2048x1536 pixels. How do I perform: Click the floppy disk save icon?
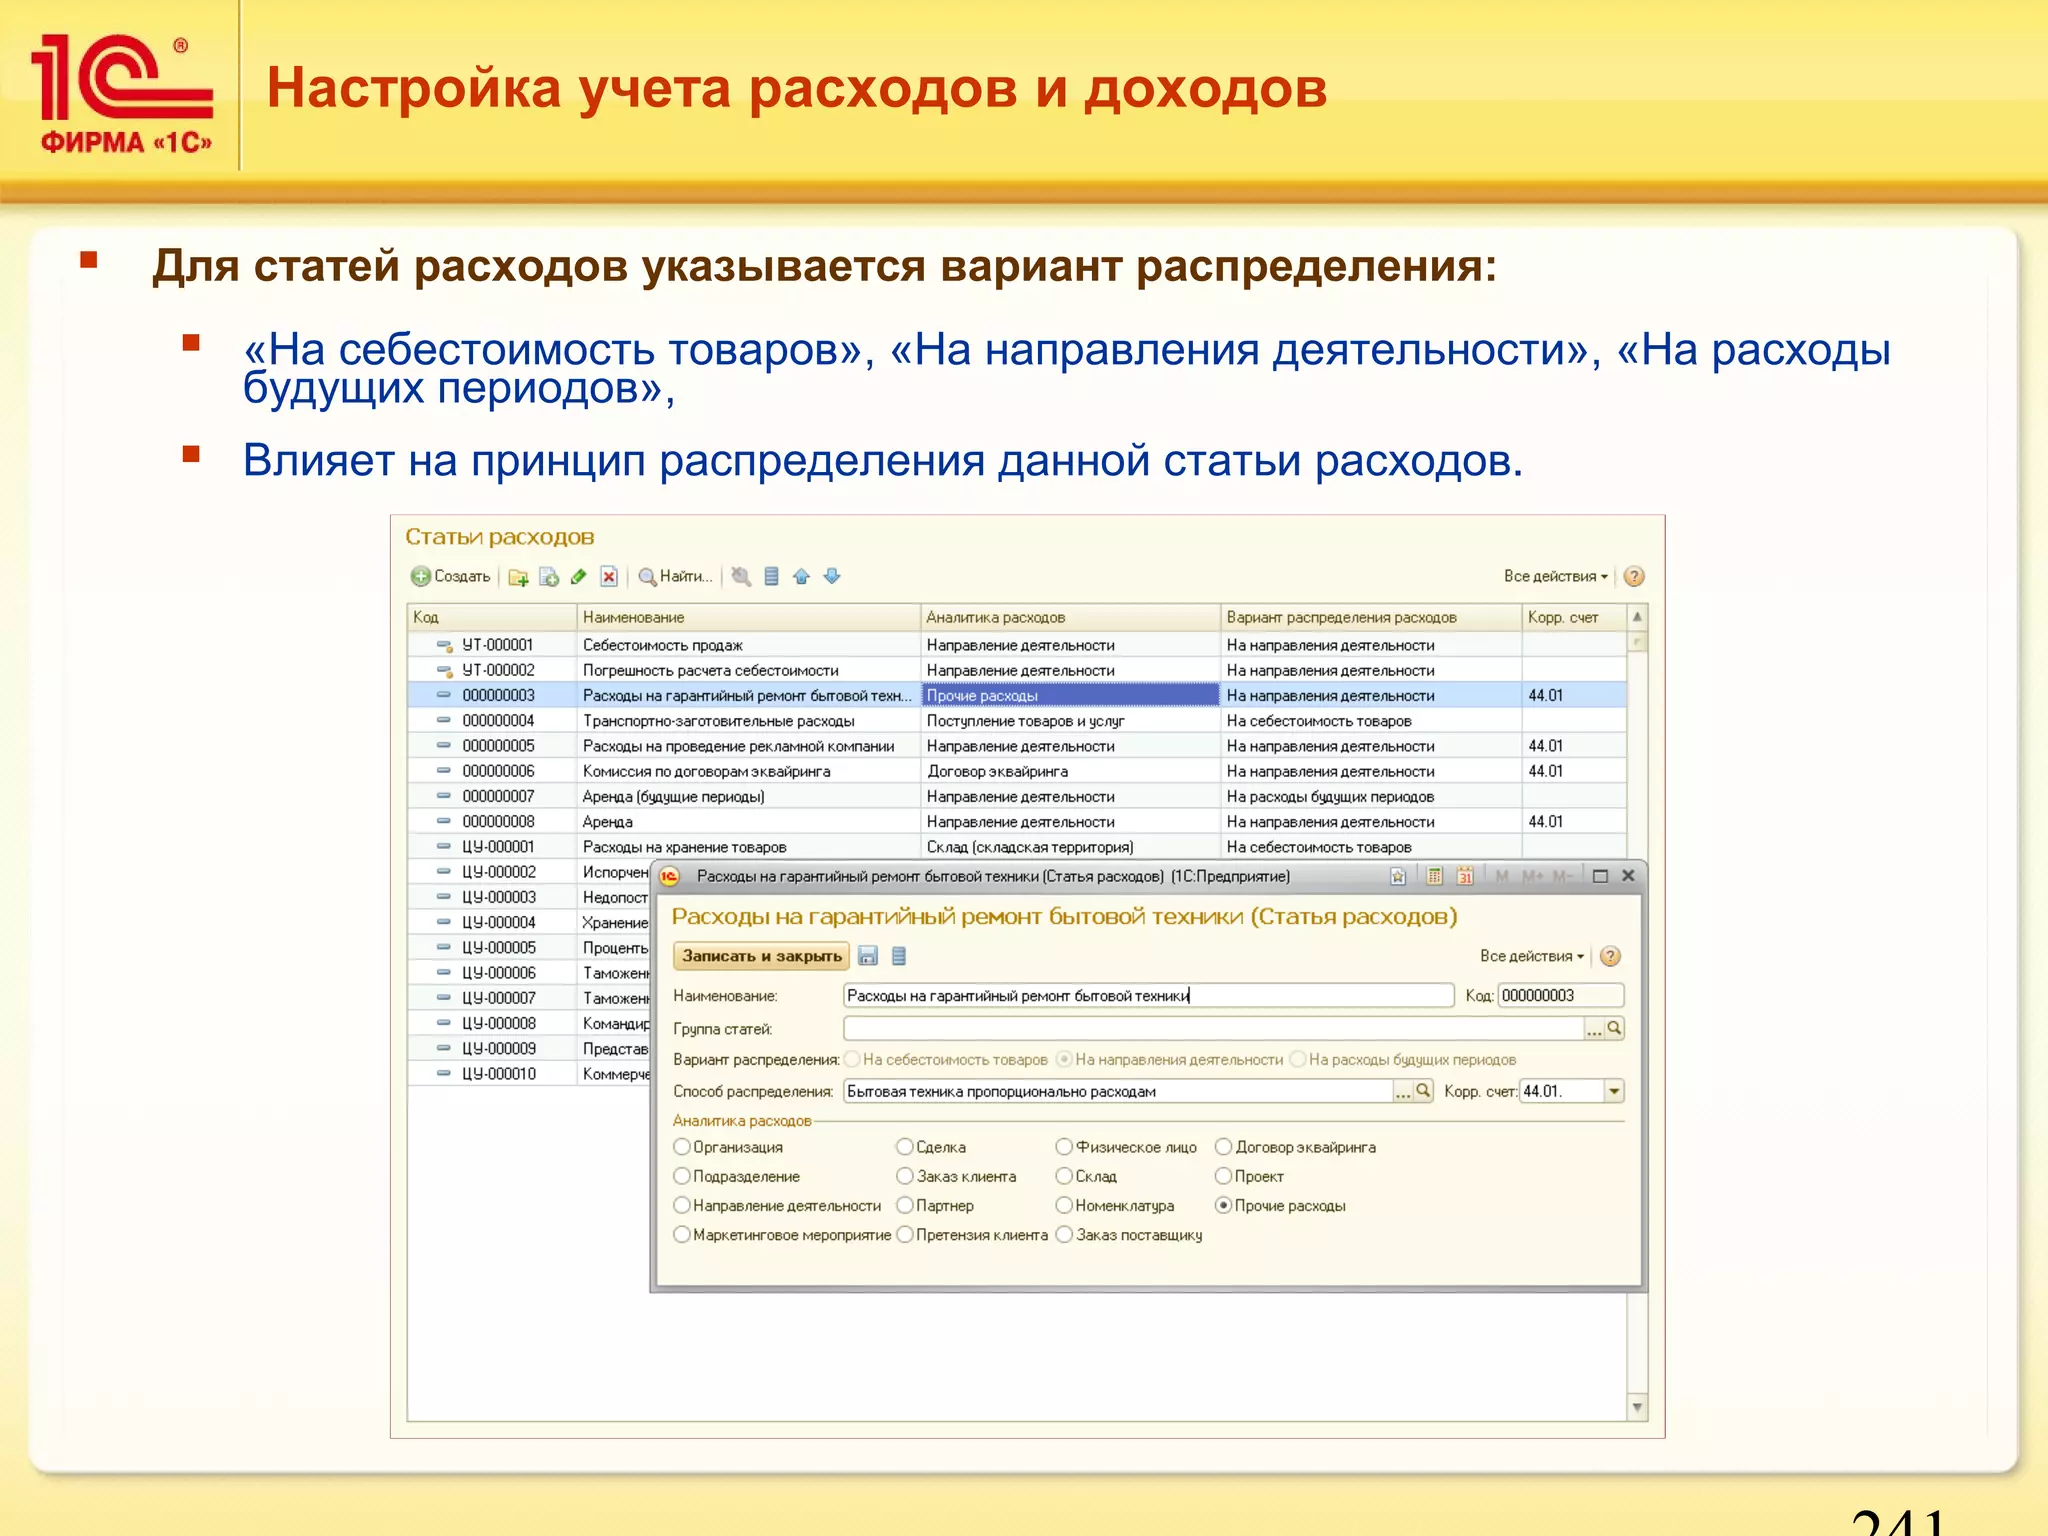click(x=868, y=956)
